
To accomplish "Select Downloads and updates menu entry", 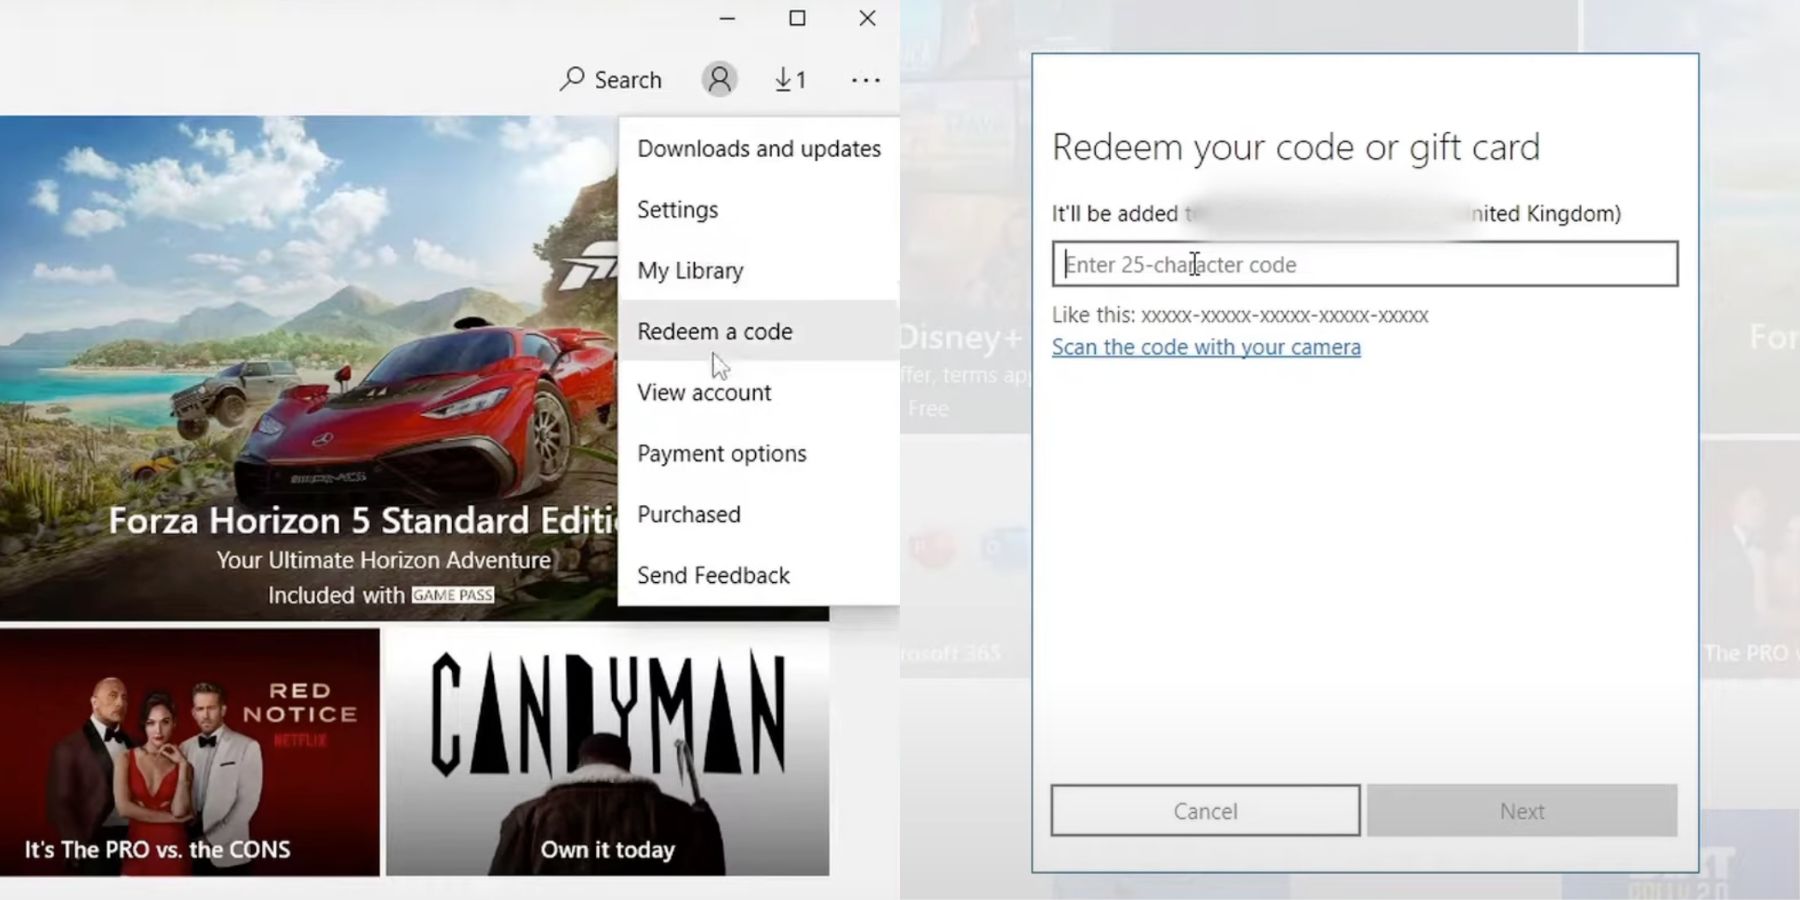I will [759, 148].
